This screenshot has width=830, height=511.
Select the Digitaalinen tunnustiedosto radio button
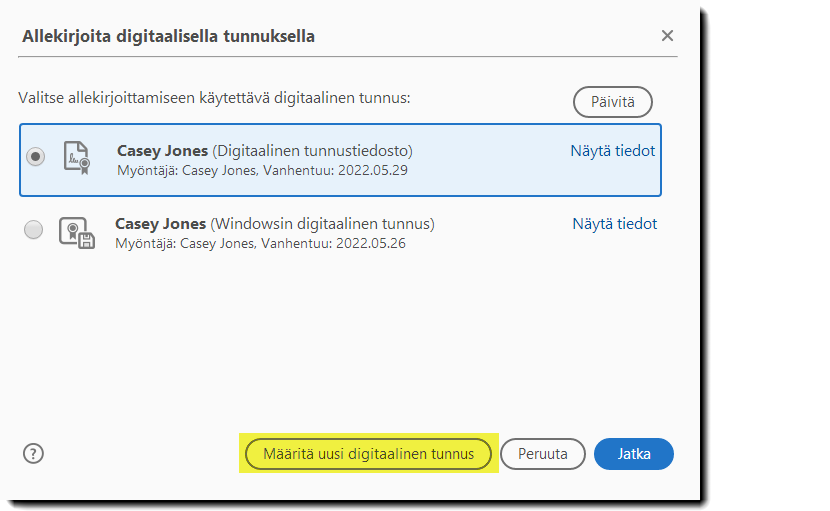tap(36, 157)
